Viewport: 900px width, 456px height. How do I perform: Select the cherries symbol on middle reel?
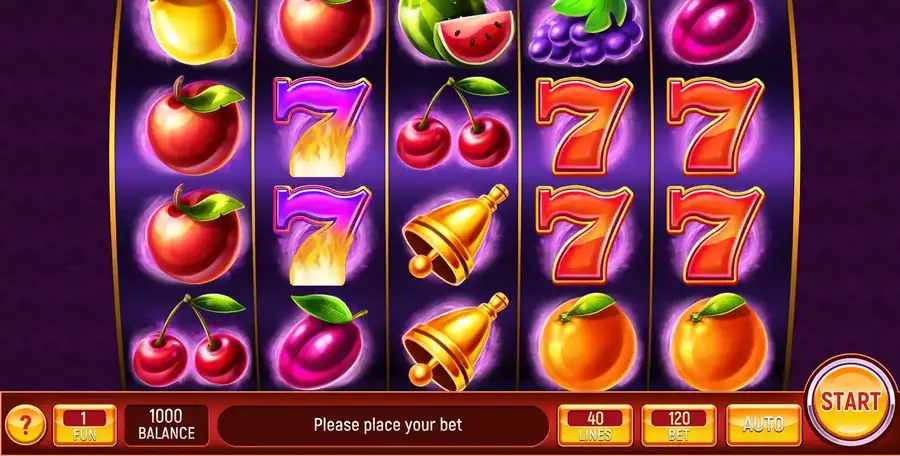point(453,122)
